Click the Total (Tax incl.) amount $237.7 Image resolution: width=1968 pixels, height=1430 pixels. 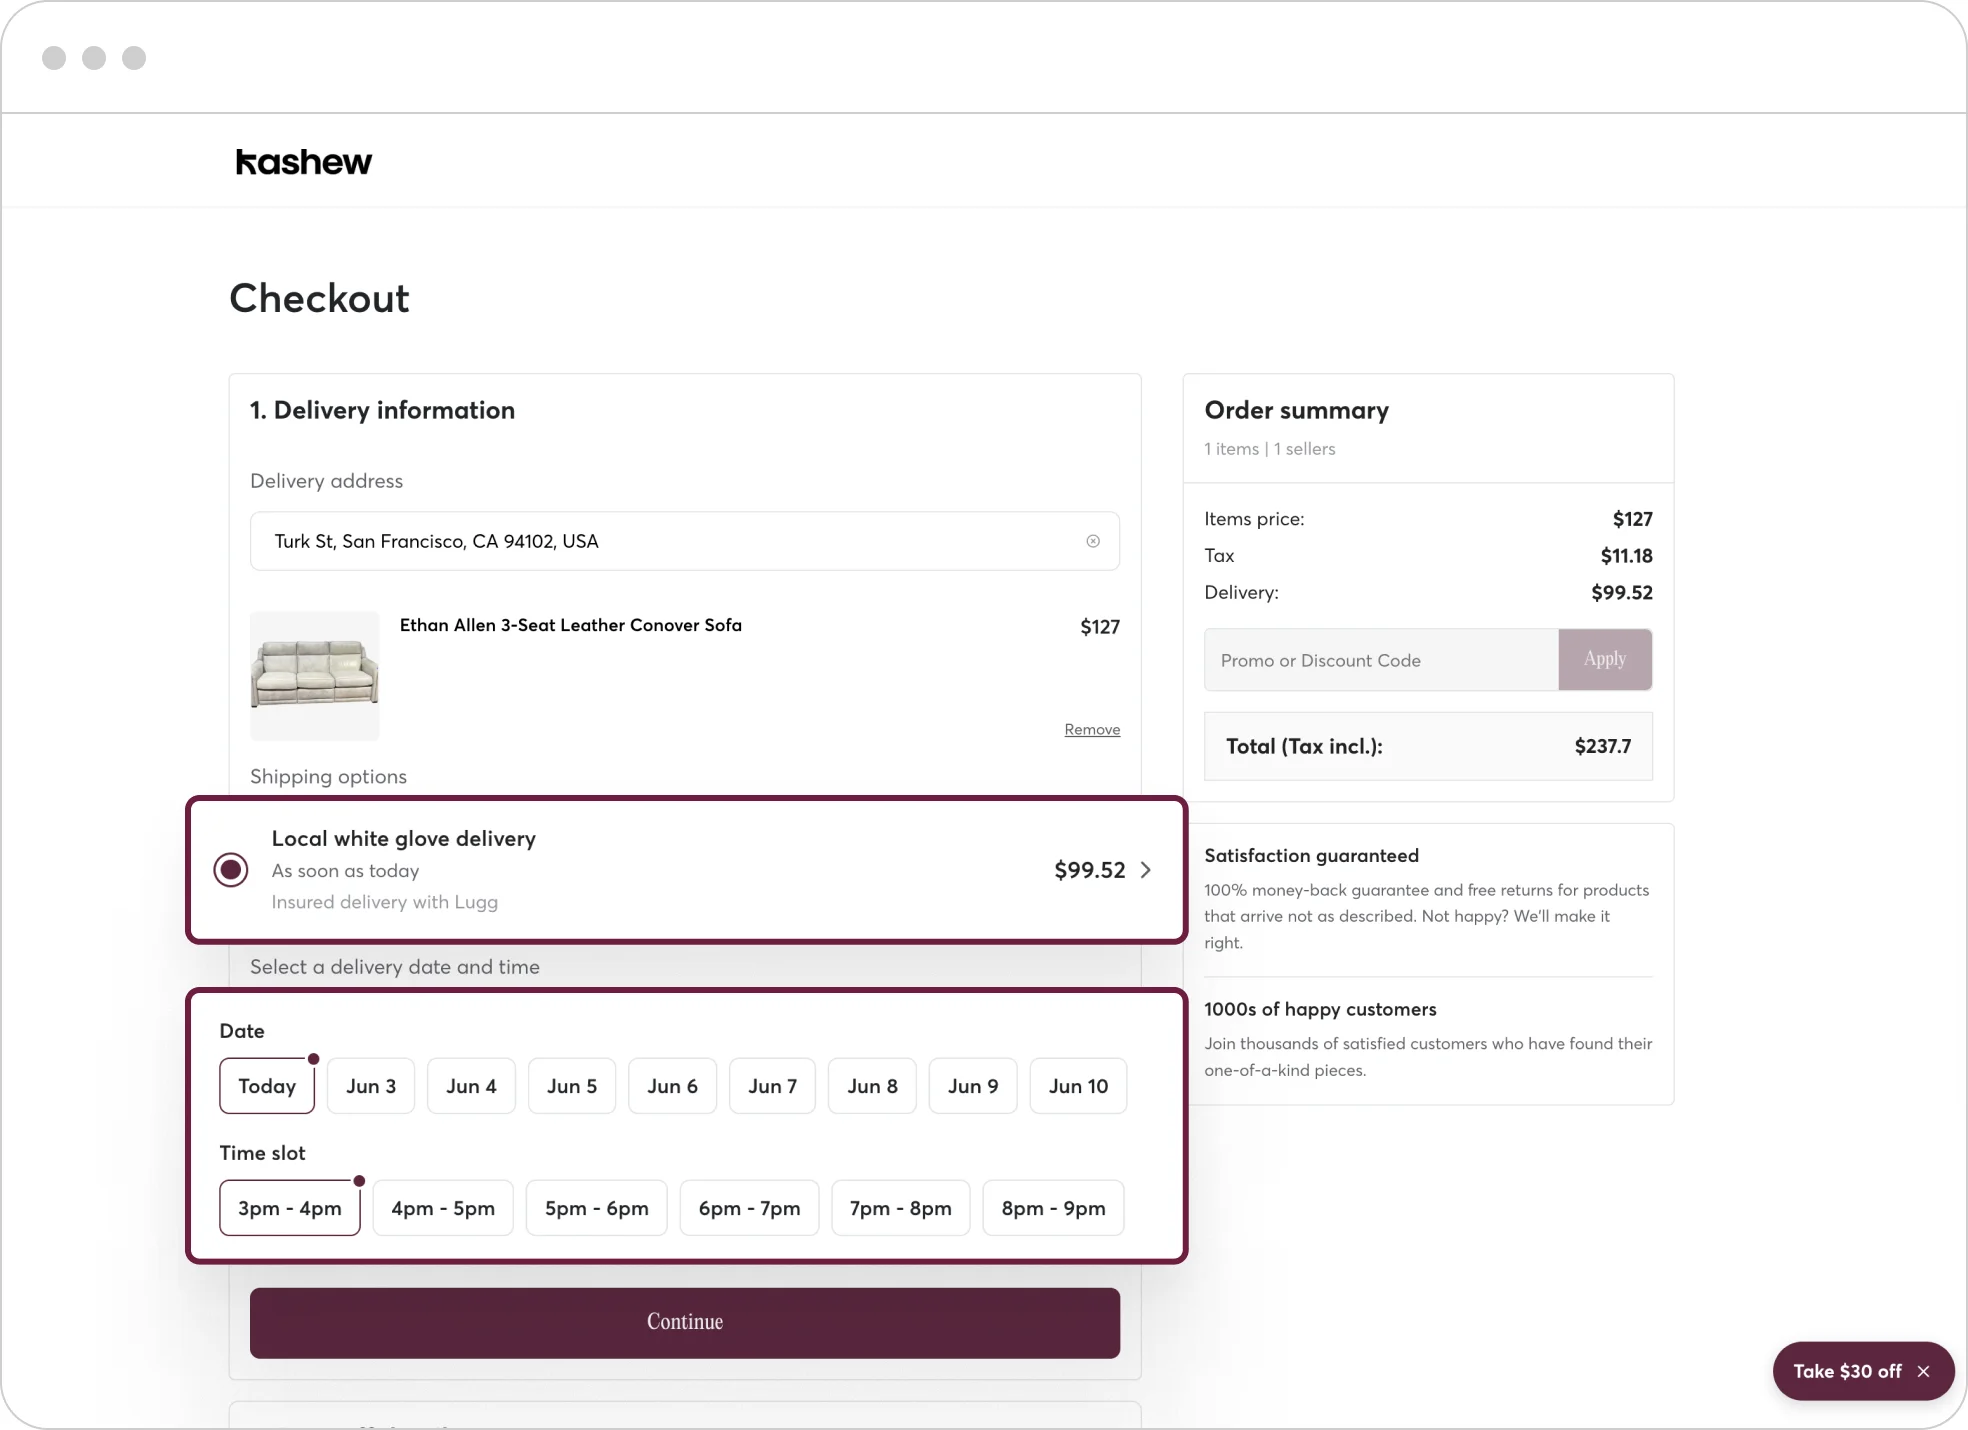[x=1603, y=746]
